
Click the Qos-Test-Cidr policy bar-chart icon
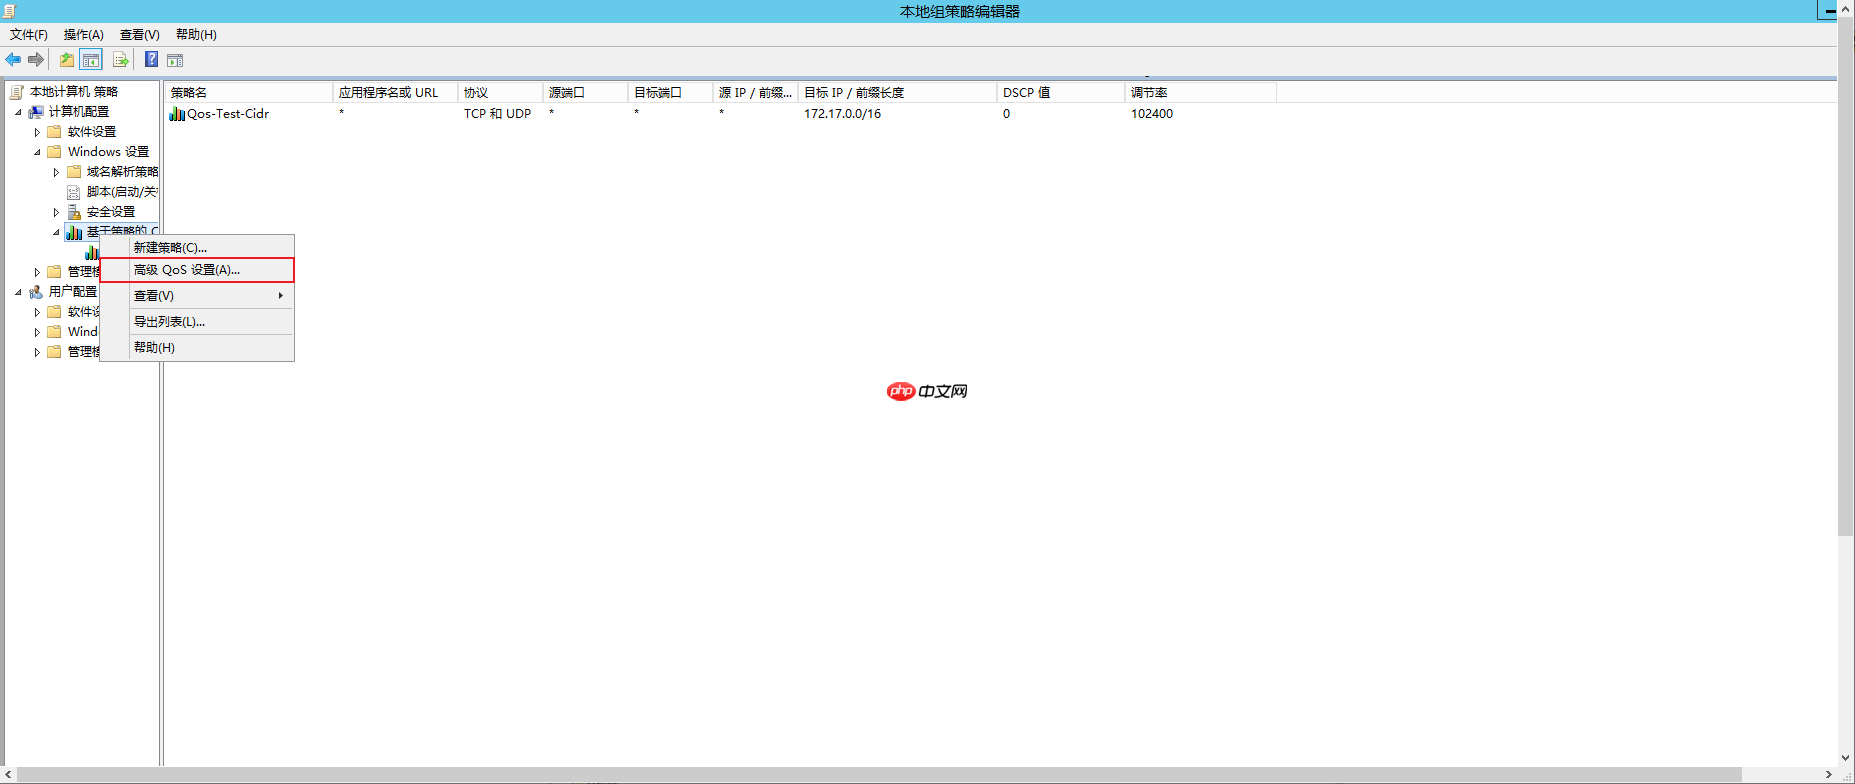pyautogui.click(x=177, y=114)
